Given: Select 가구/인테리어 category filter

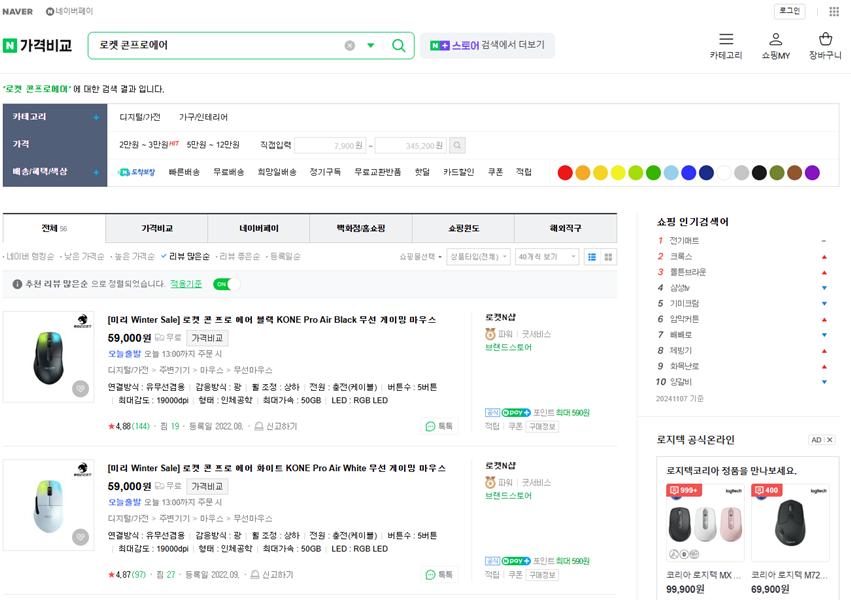Looking at the screenshot, I should (203, 117).
